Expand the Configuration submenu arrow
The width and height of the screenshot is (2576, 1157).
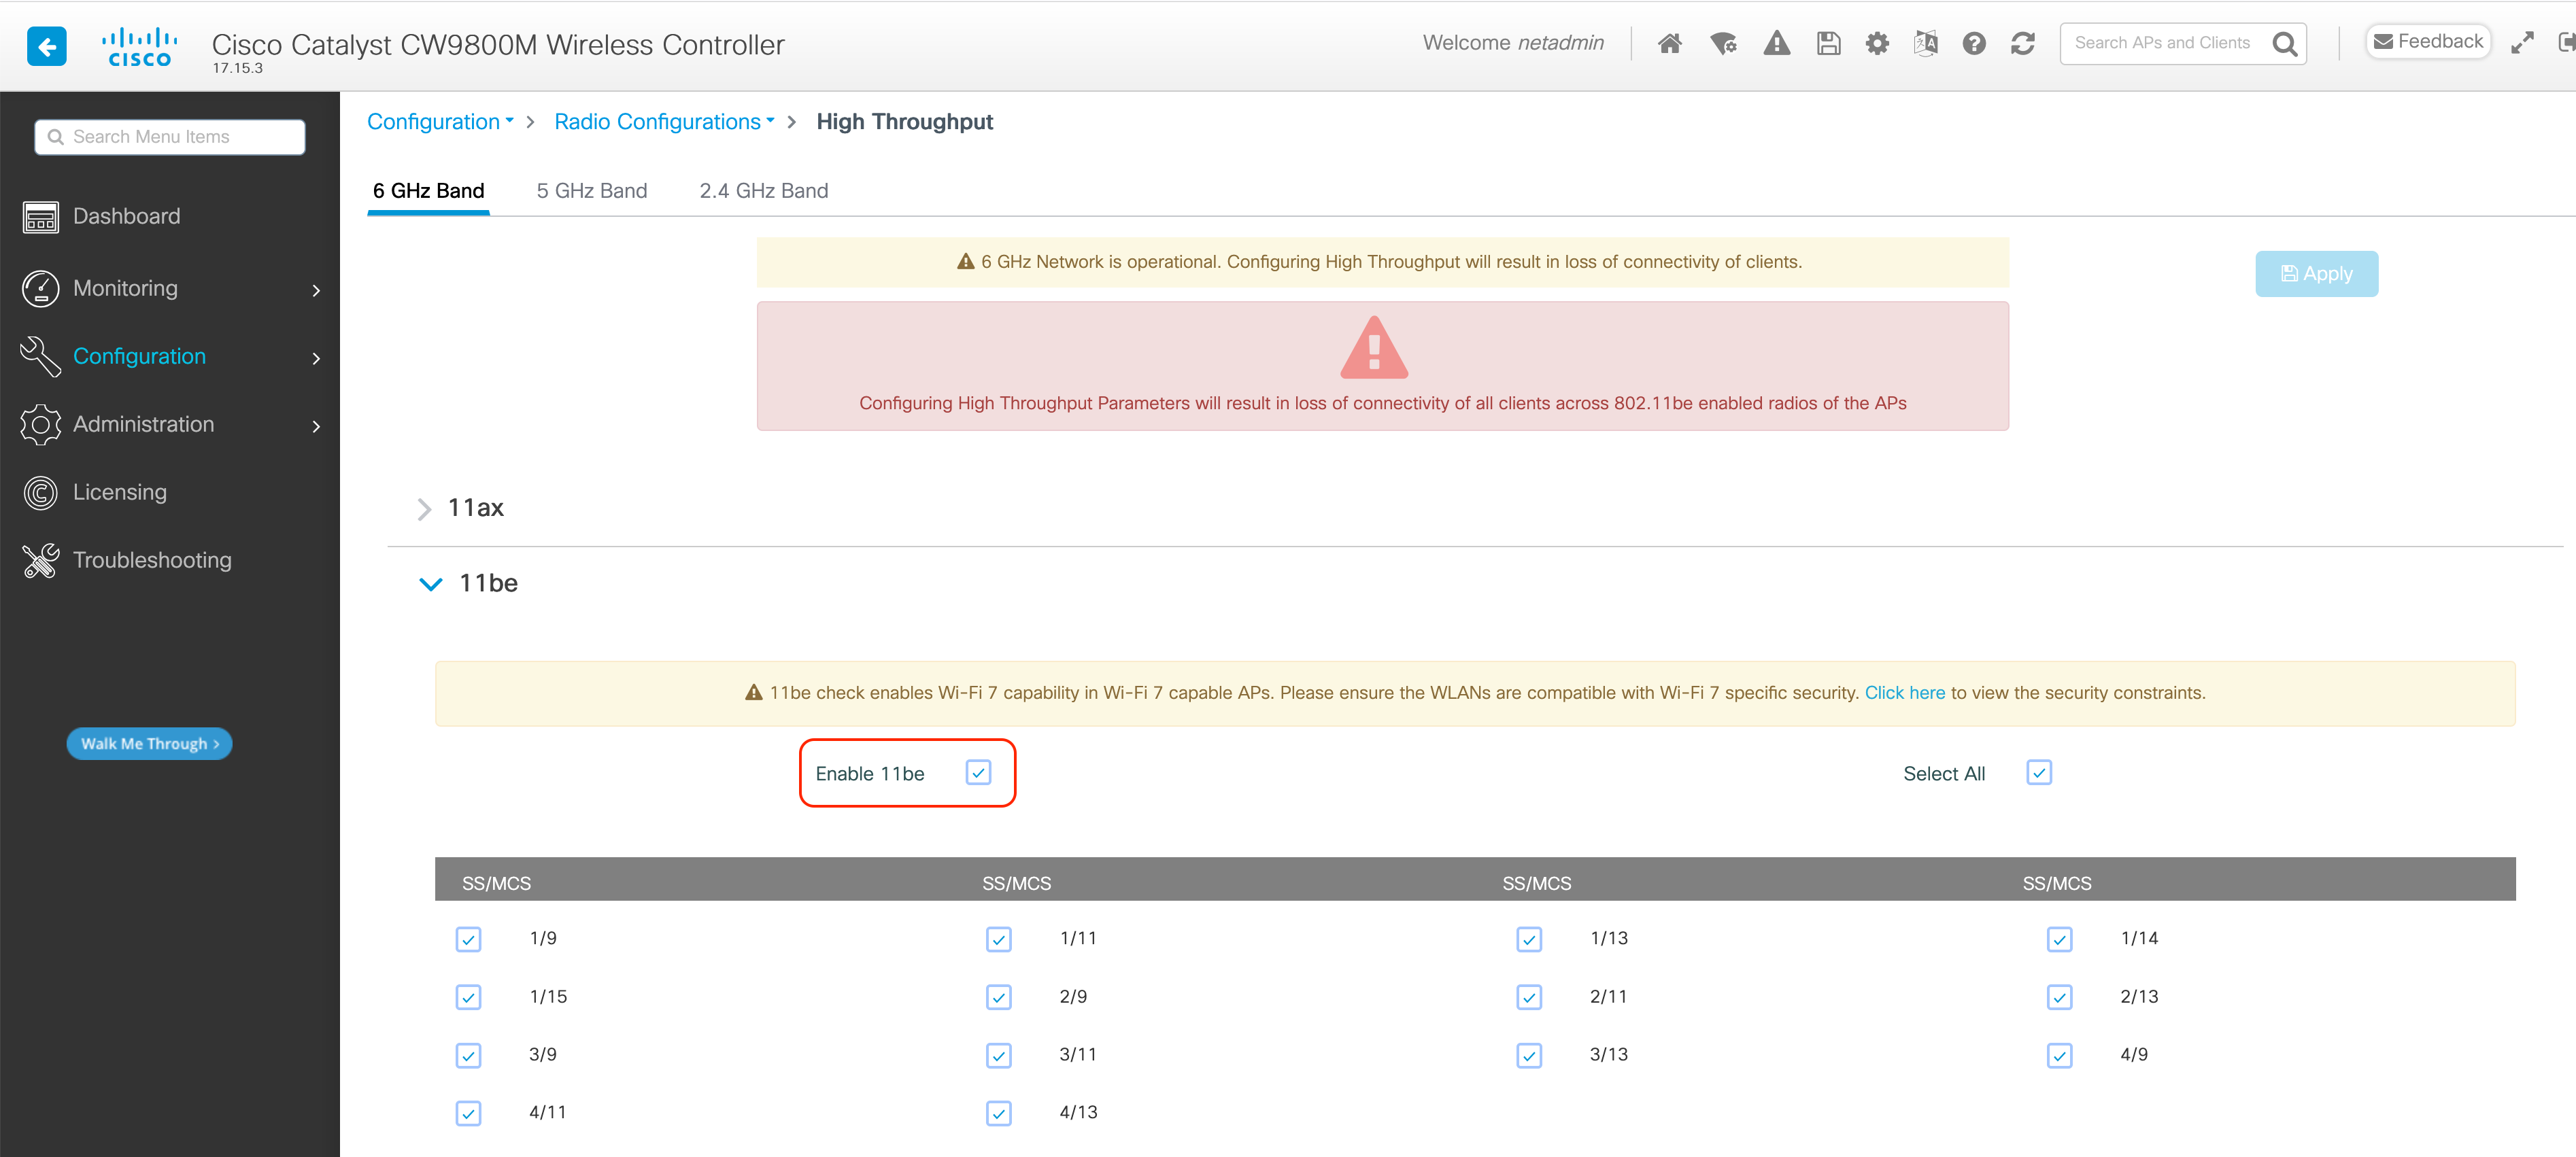pos(316,358)
